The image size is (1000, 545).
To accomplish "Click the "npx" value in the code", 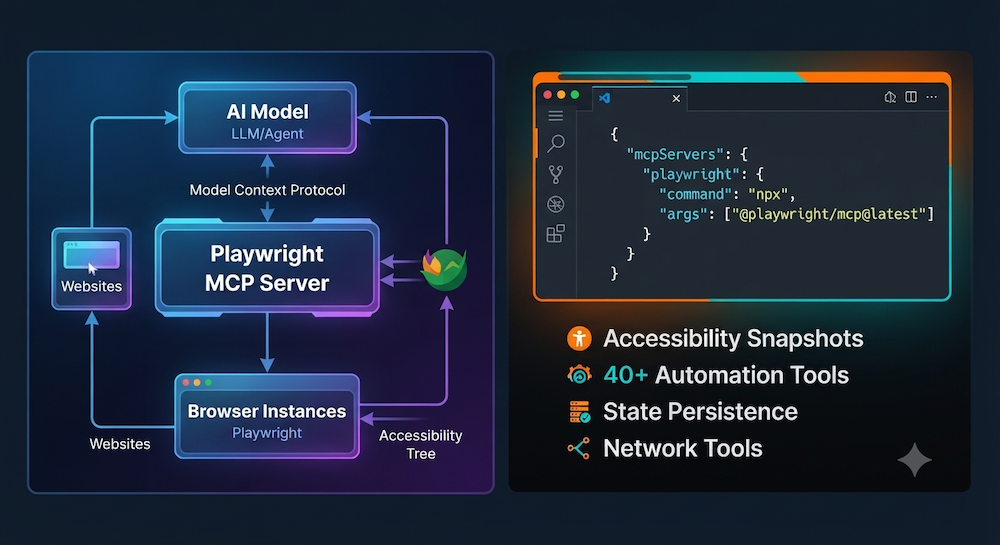I will pos(768,194).
